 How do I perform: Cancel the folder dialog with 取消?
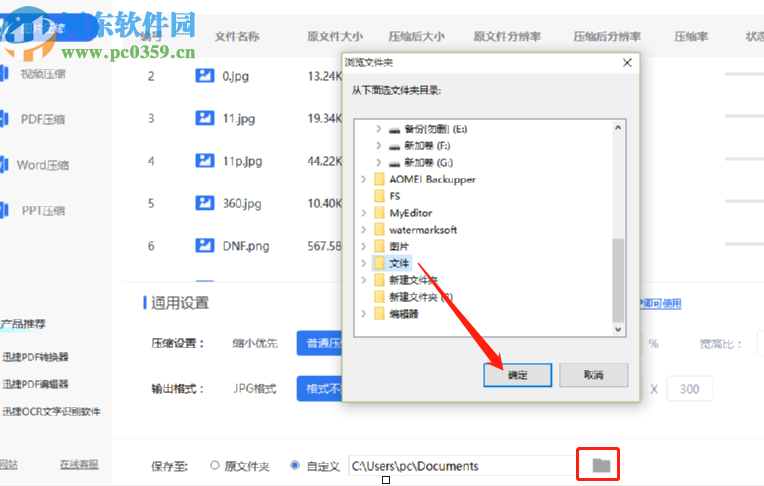coord(593,375)
